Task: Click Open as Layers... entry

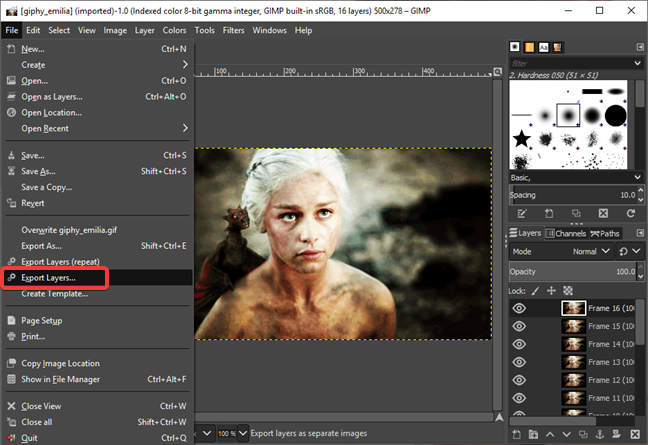Action: 97,97
